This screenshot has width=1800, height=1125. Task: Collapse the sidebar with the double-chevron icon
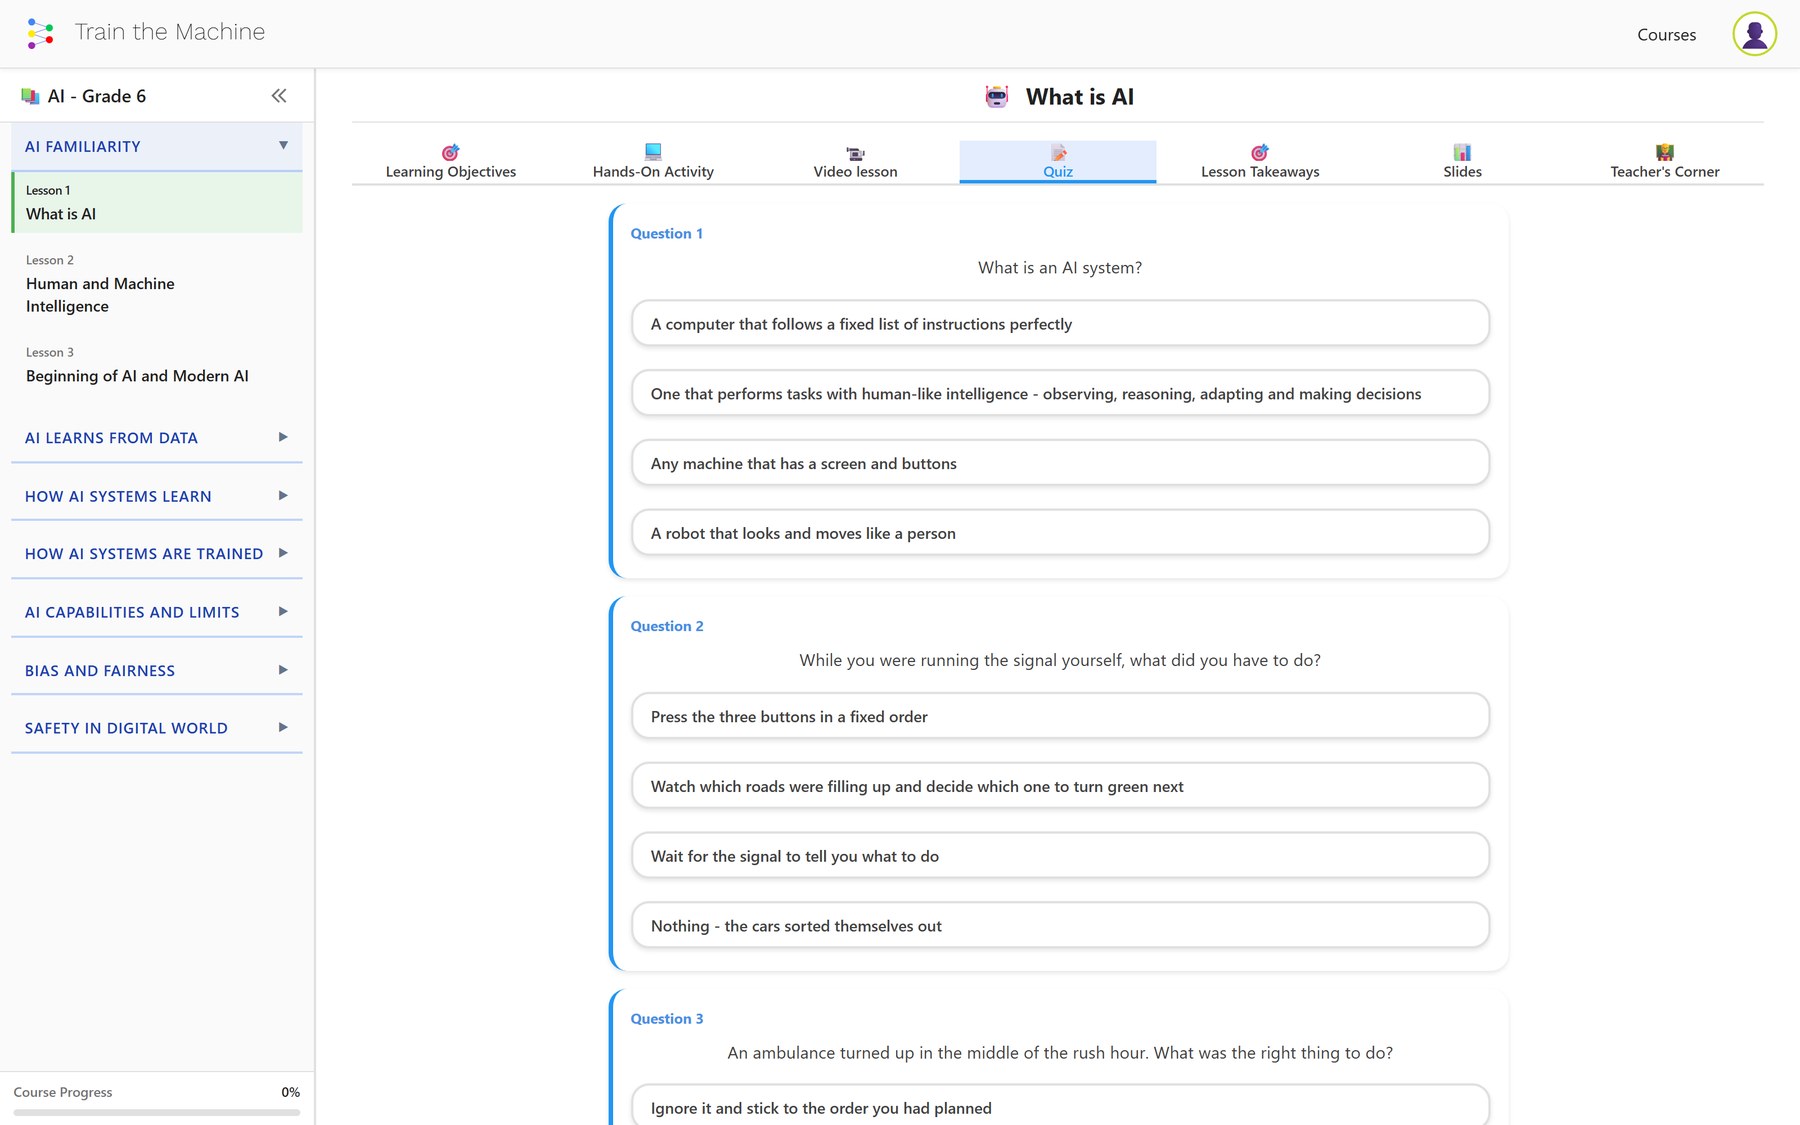[279, 96]
